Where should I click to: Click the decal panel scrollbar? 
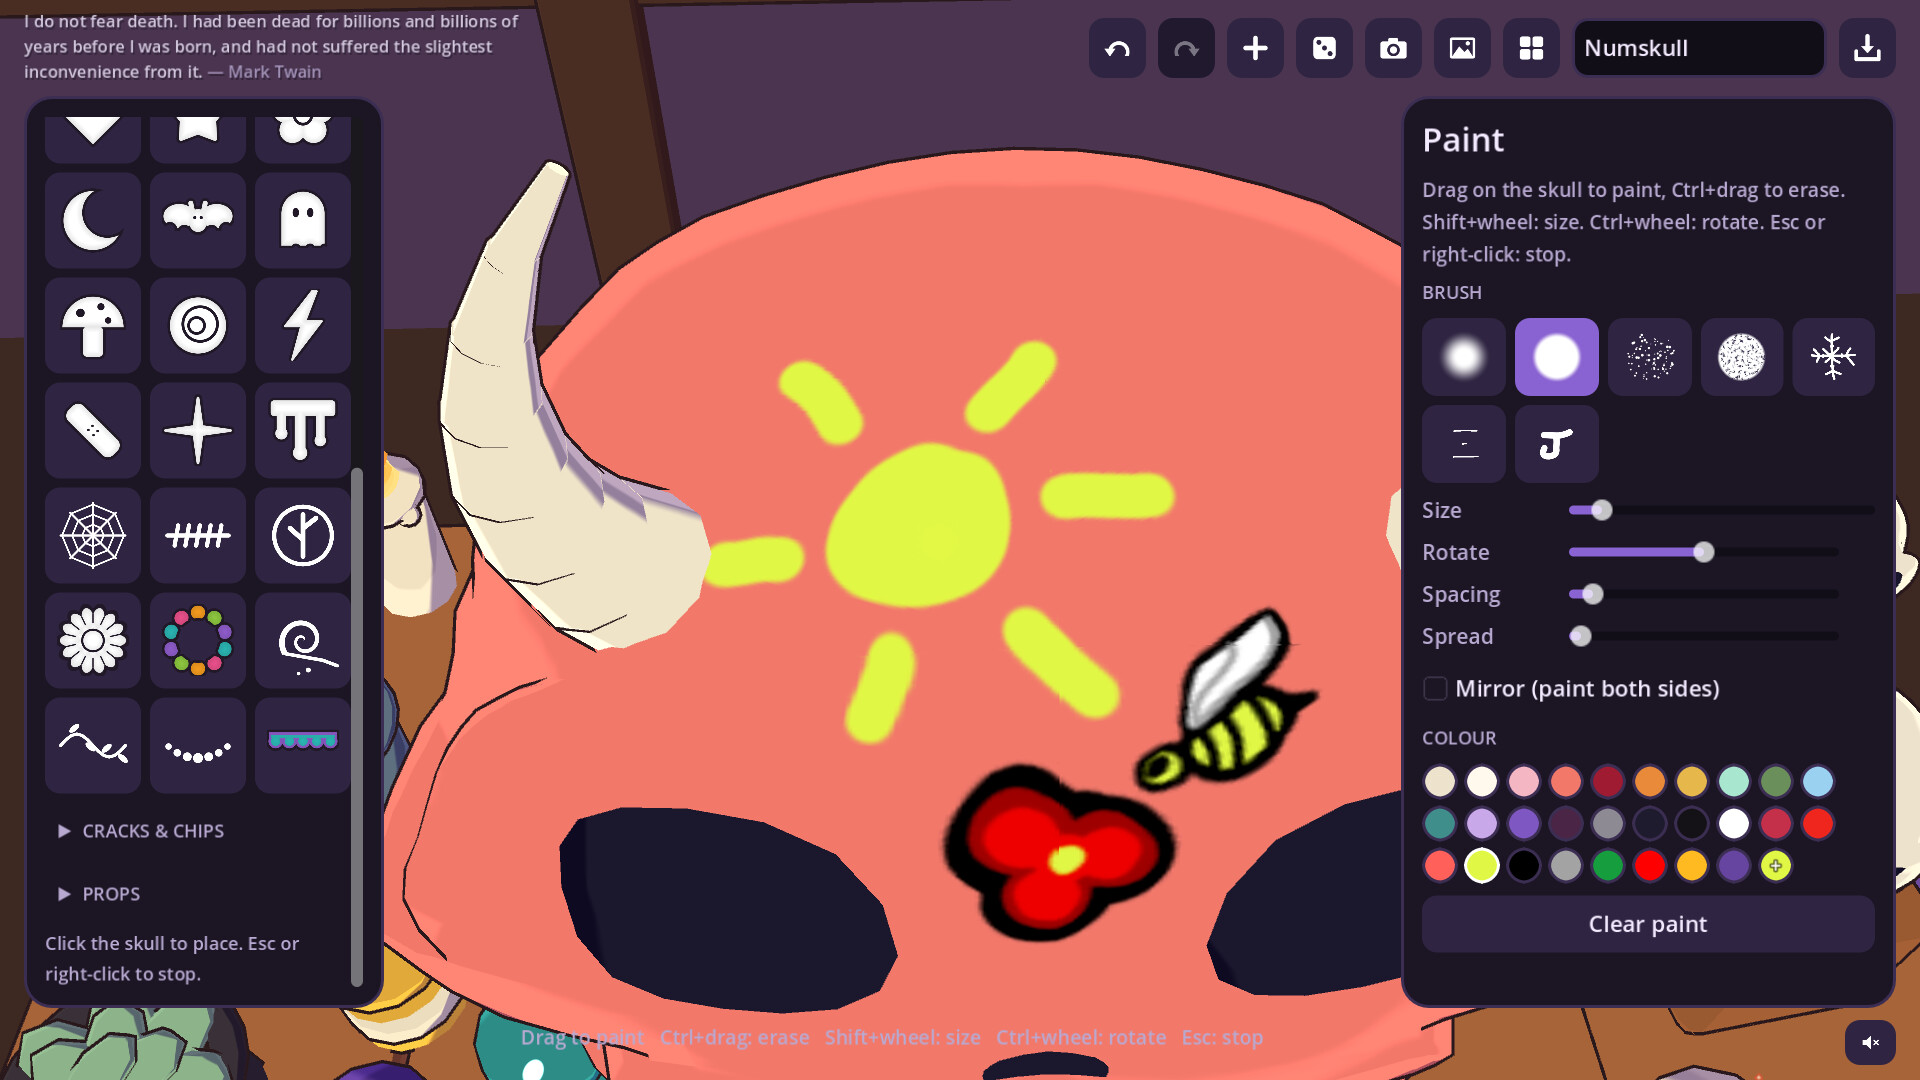point(357,727)
